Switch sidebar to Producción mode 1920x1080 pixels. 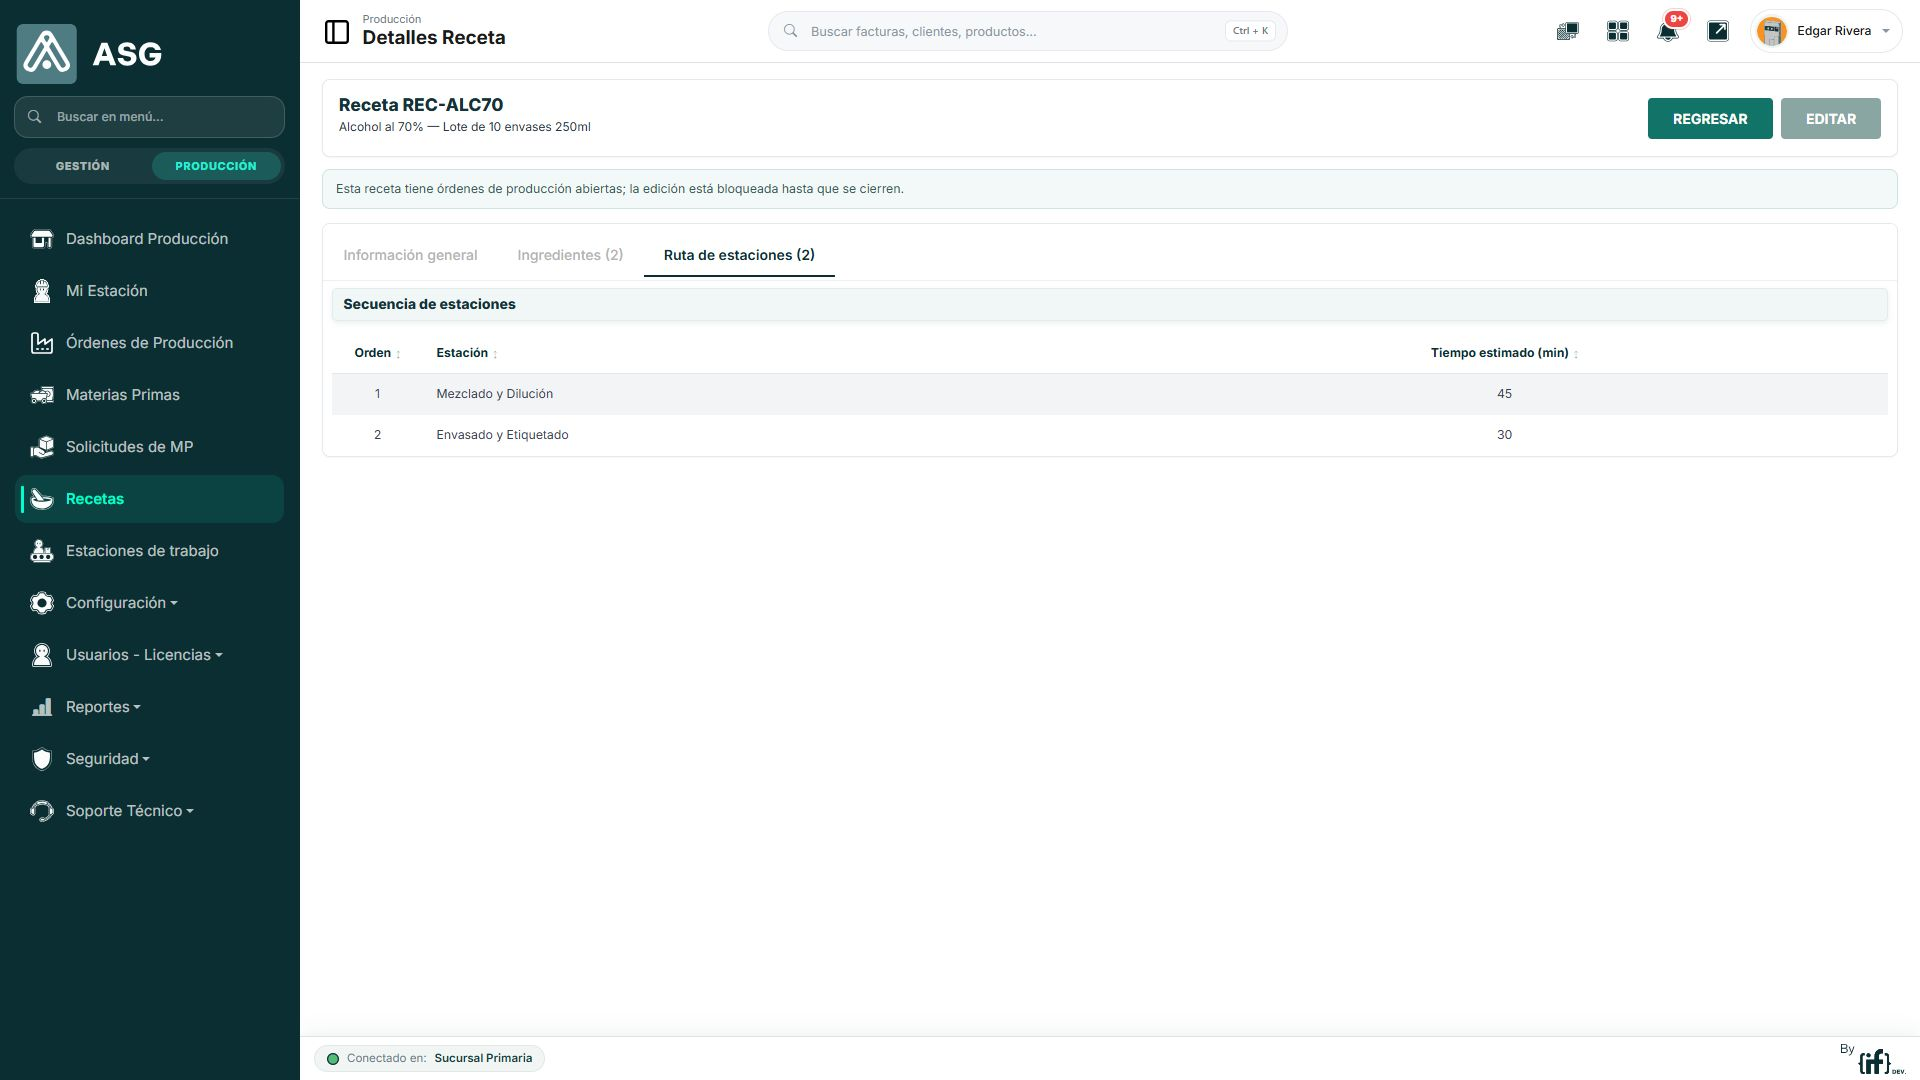pos(216,166)
